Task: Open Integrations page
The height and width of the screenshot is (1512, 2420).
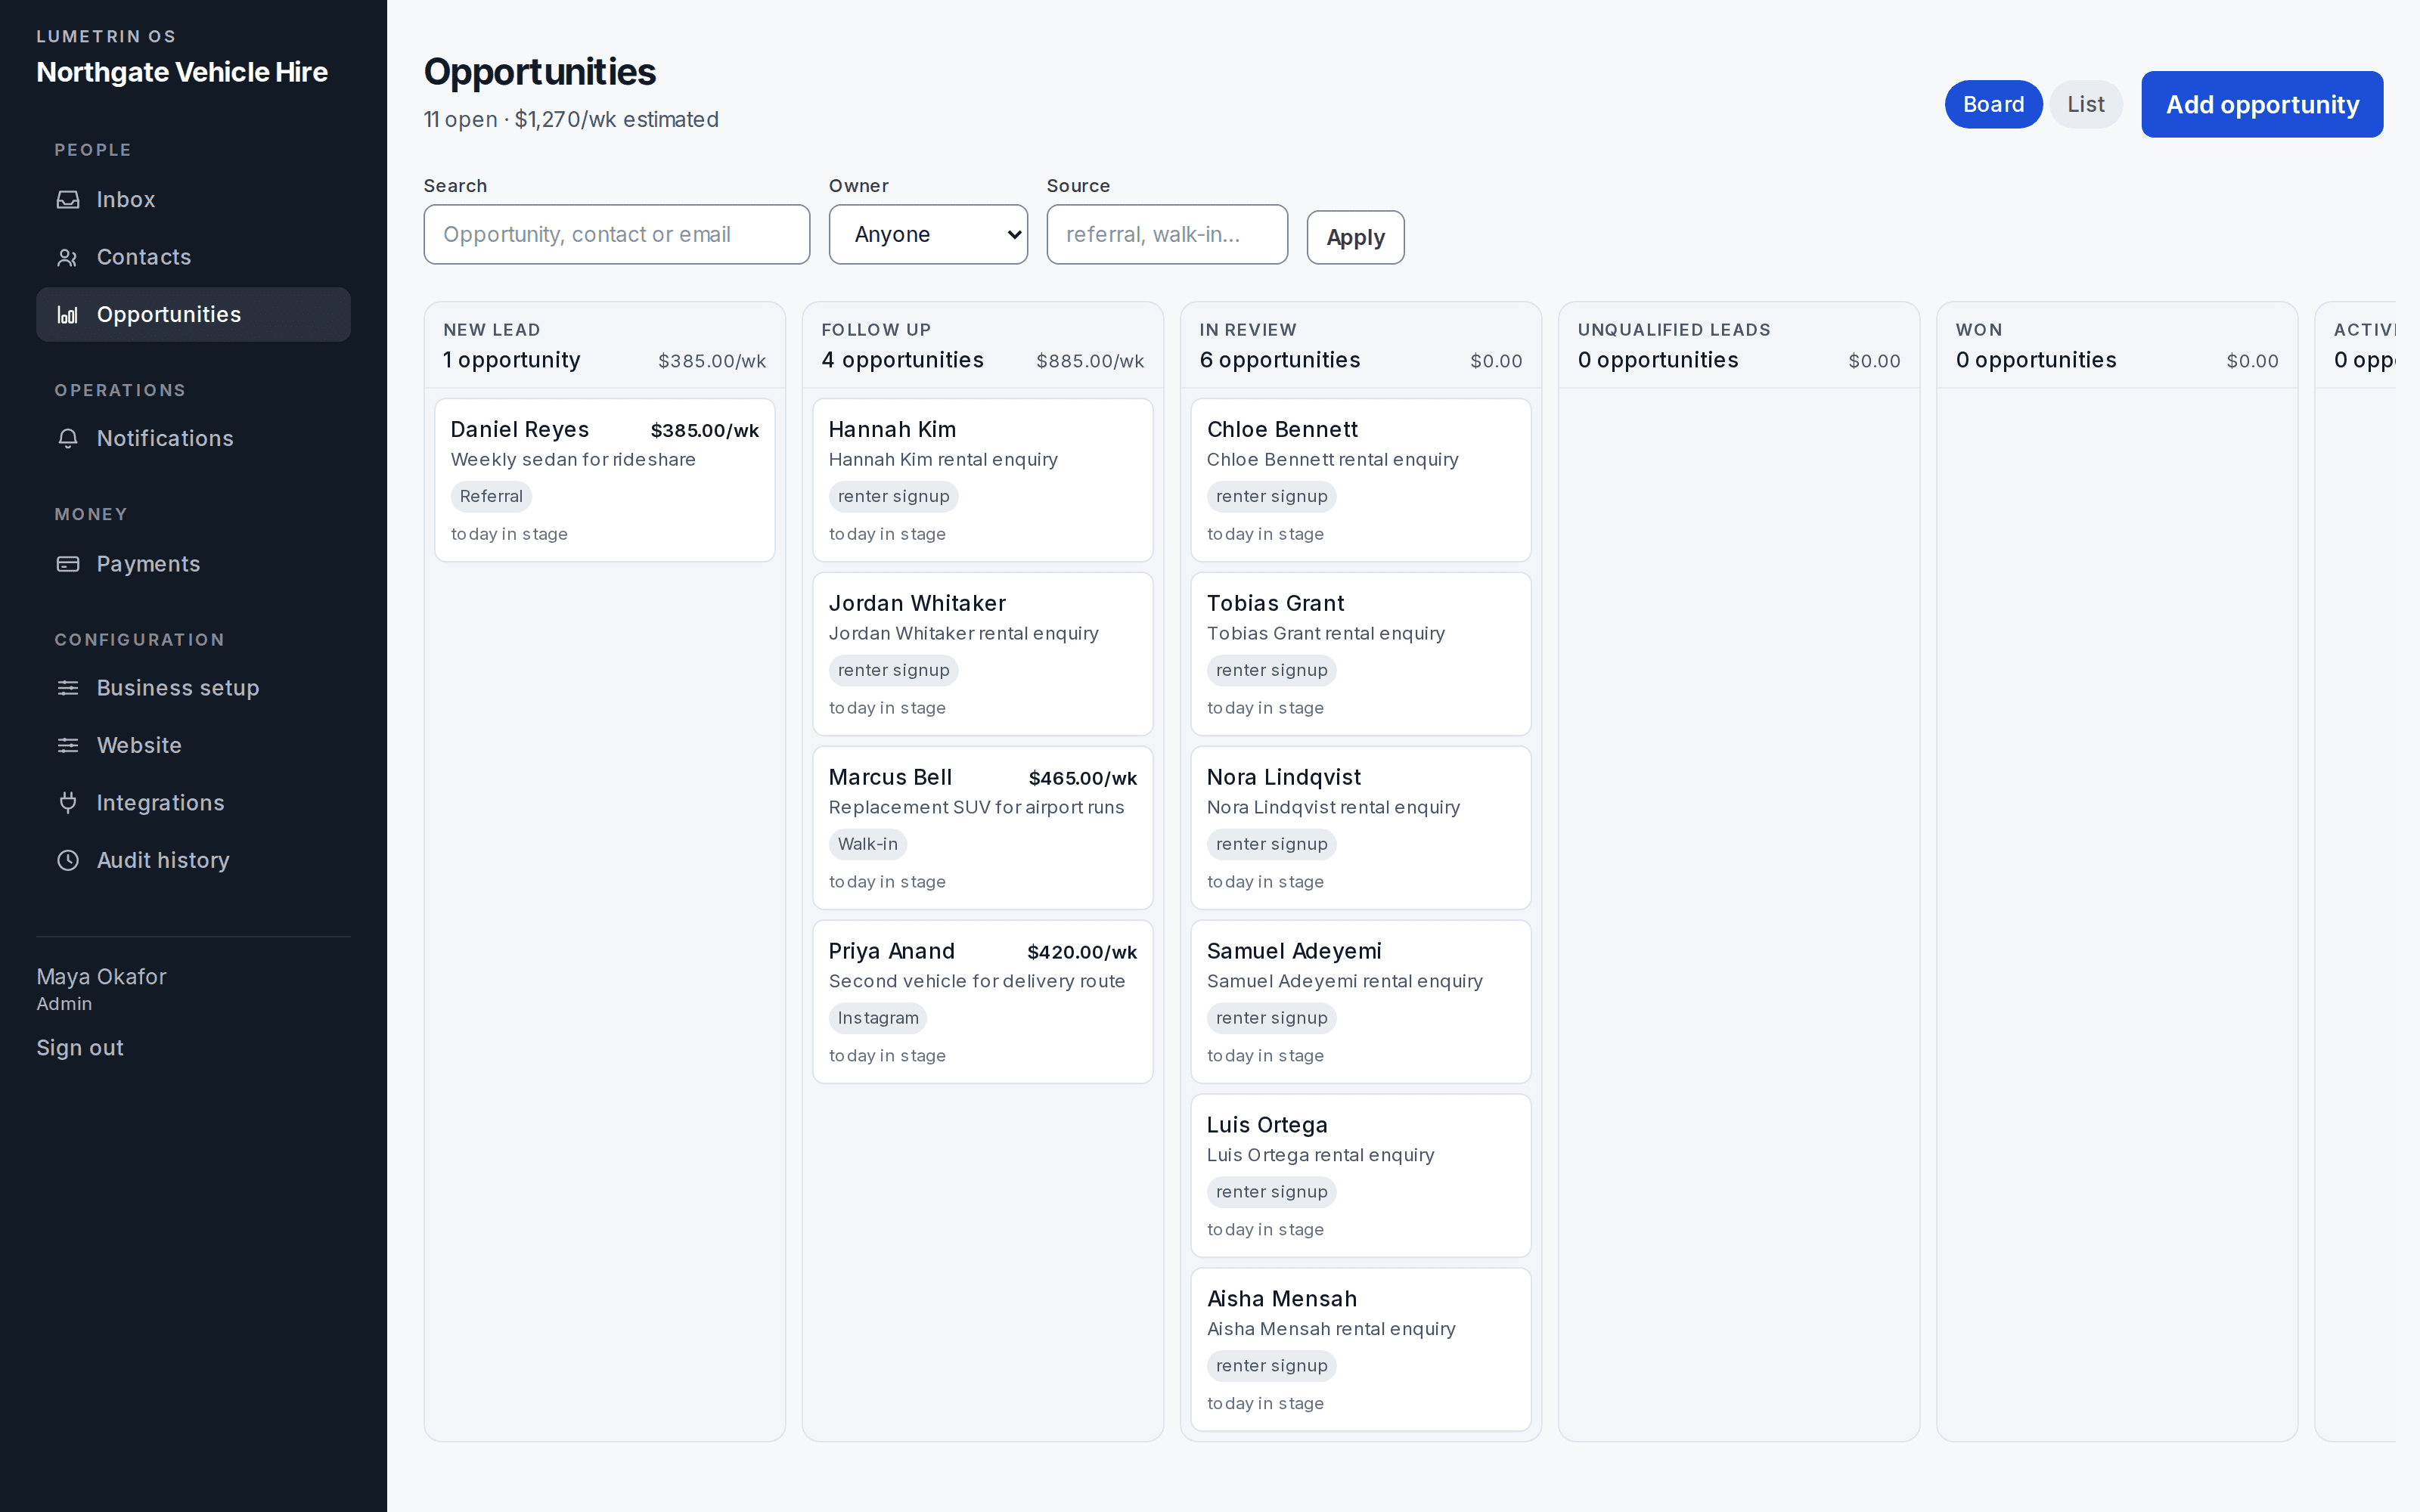Action: 193,803
